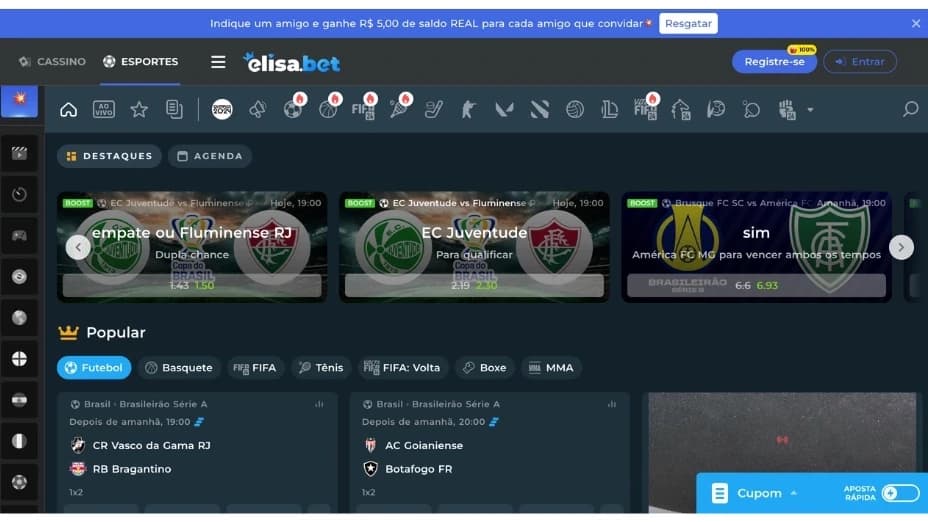Click the Entrar login button
The height and width of the screenshot is (522, 928).
click(x=860, y=62)
